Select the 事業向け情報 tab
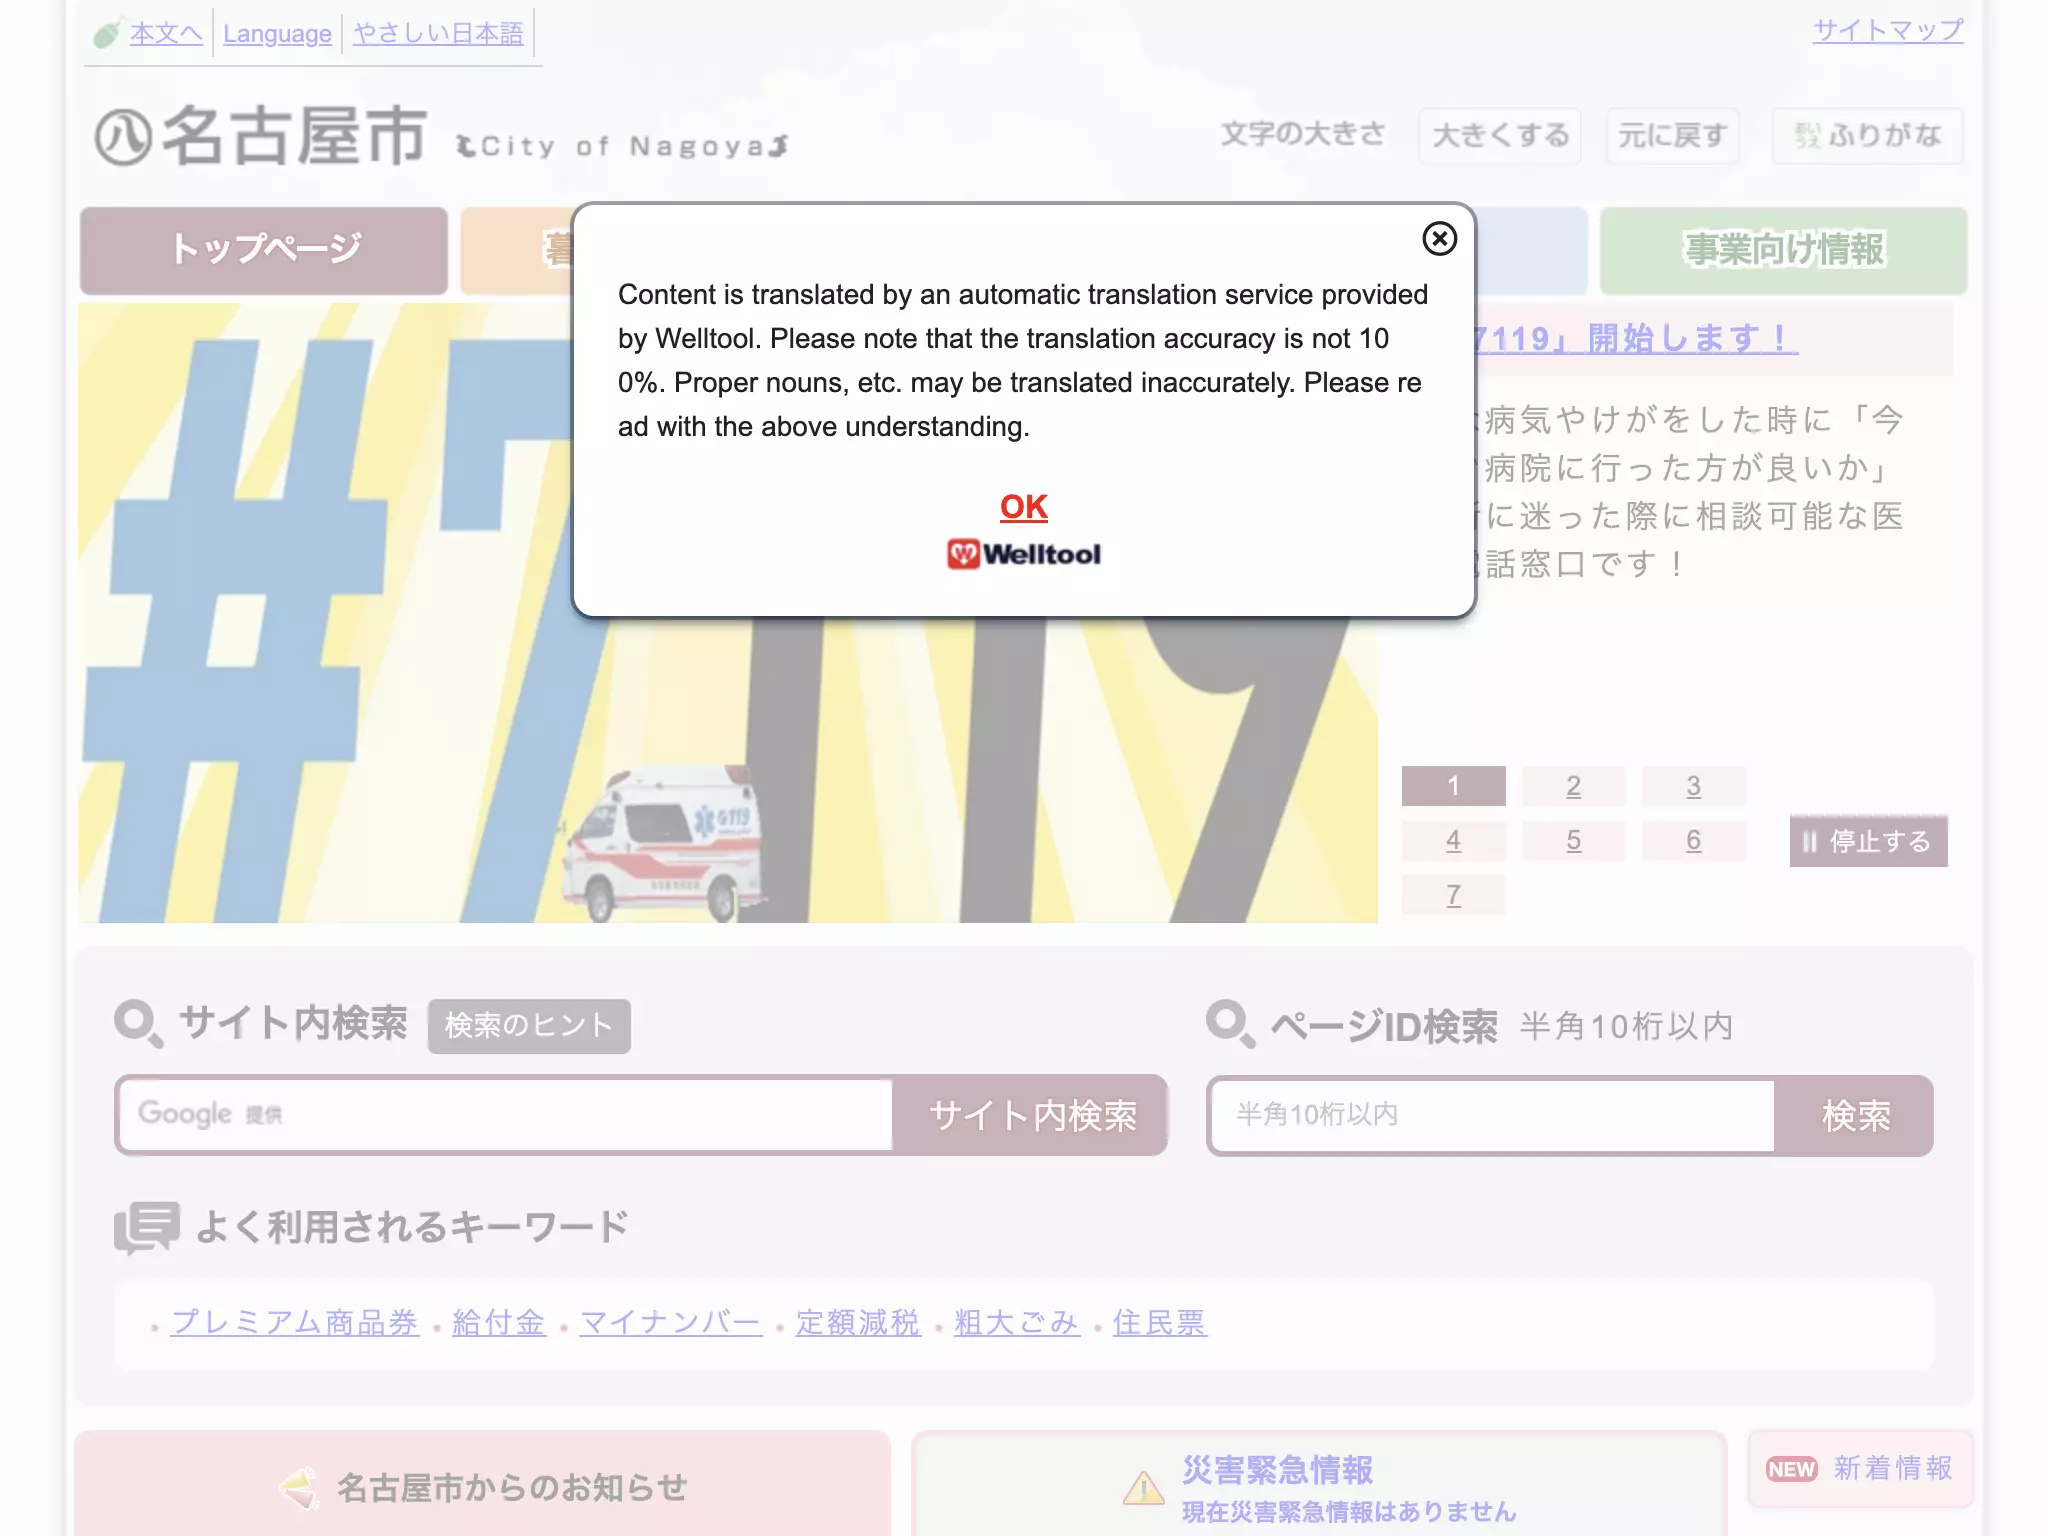Viewport: 2048px width, 1536px height. (1783, 250)
